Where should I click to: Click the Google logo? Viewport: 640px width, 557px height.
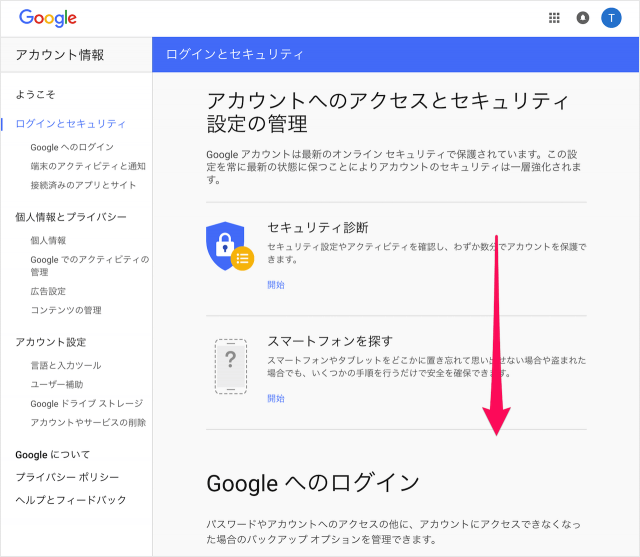48,18
